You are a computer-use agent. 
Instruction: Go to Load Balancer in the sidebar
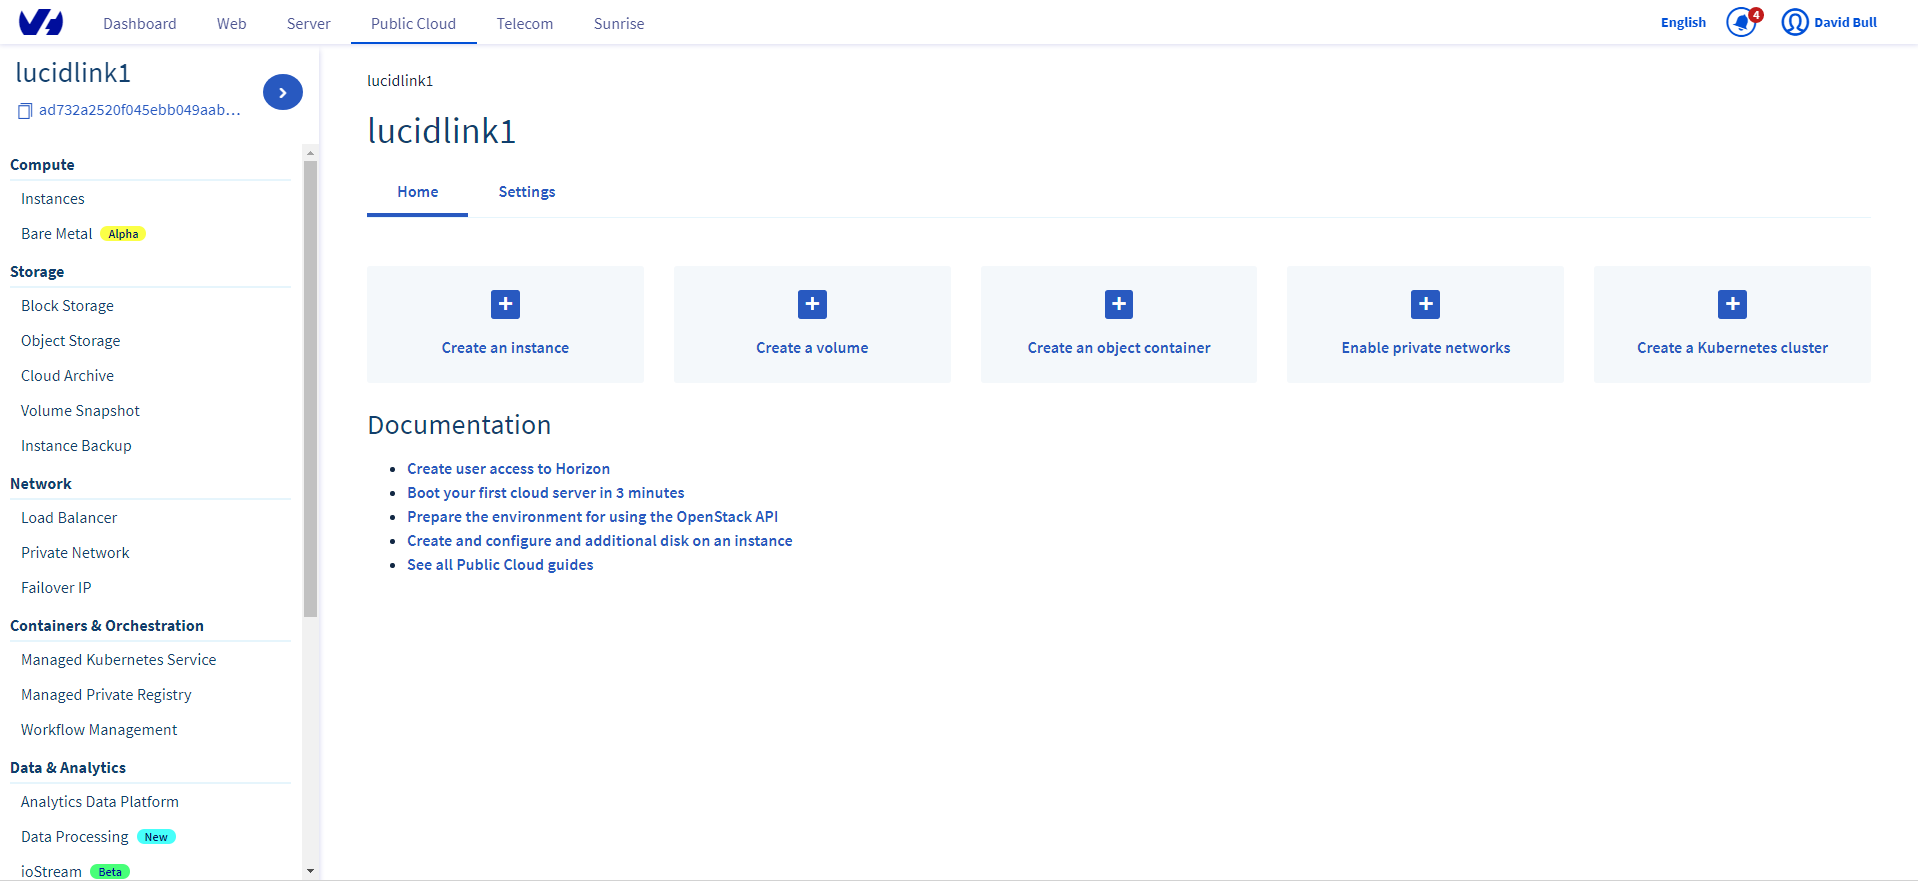[69, 518]
